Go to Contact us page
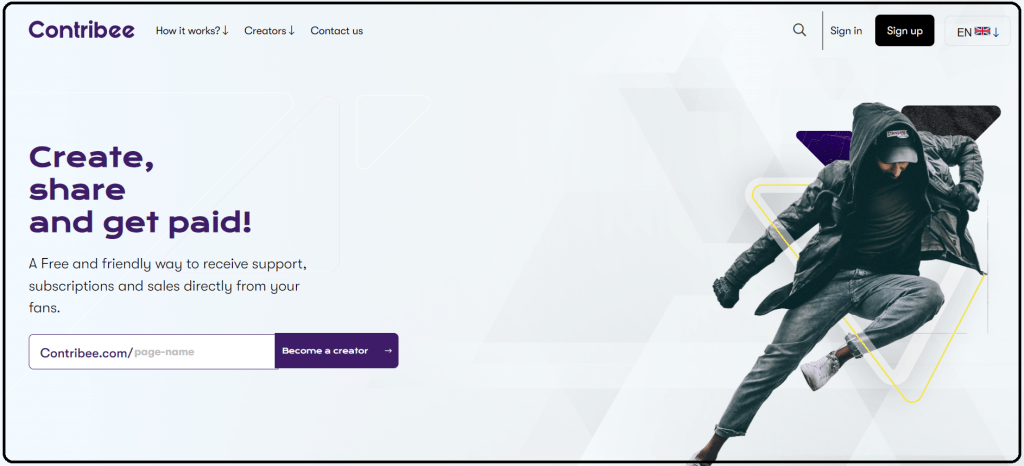This screenshot has width=1024, height=466. click(x=336, y=31)
